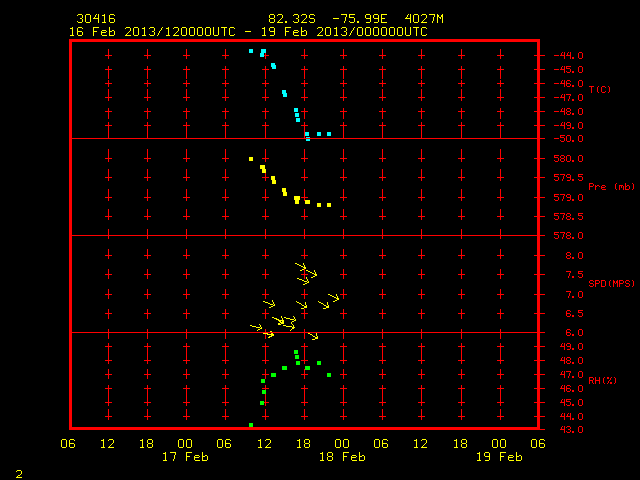Click the 17 Feb date label

185,457
